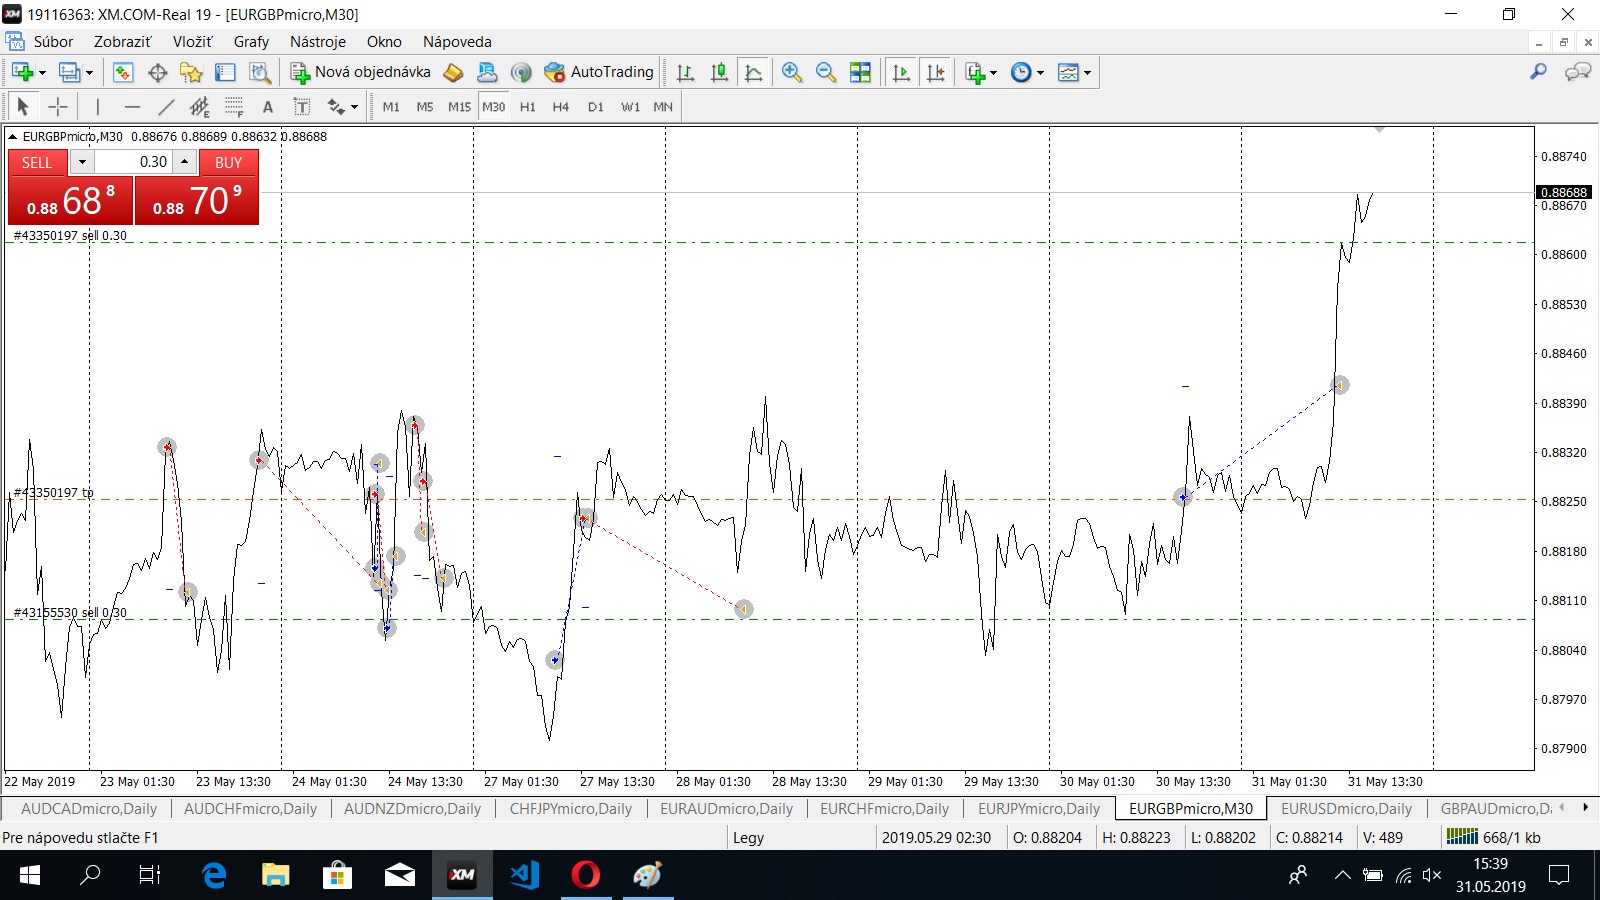Click Nová objednávka button
Screen dimensions: 1600x900
click(x=361, y=72)
